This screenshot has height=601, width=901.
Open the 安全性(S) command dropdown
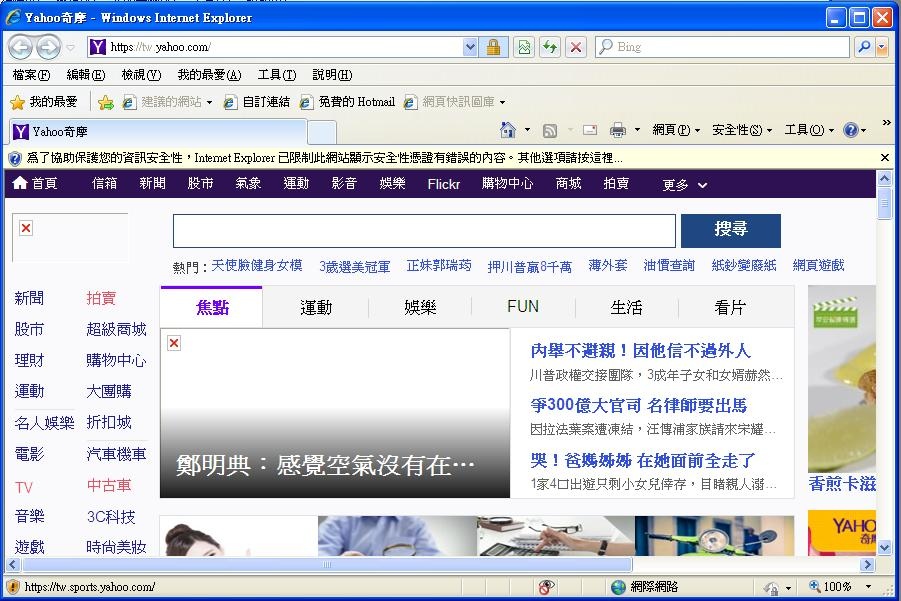(x=742, y=130)
